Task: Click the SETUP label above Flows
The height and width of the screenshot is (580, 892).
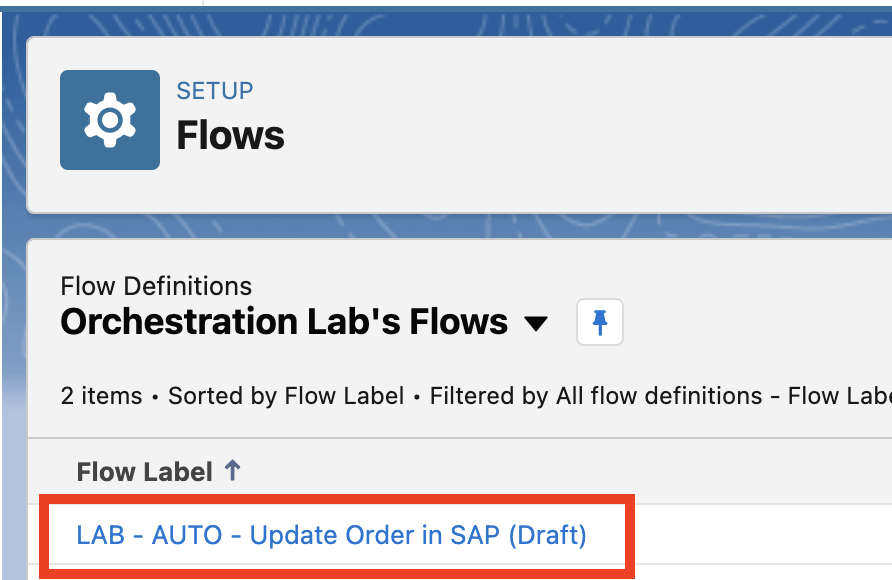Action: [215, 91]
